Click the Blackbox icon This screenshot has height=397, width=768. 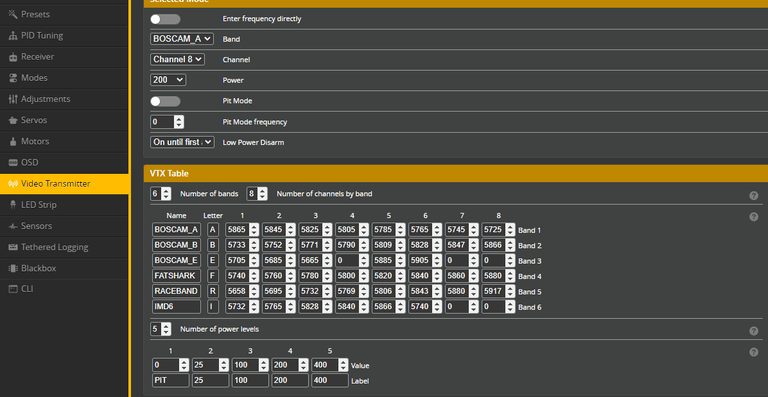click(x=13, y=268)
